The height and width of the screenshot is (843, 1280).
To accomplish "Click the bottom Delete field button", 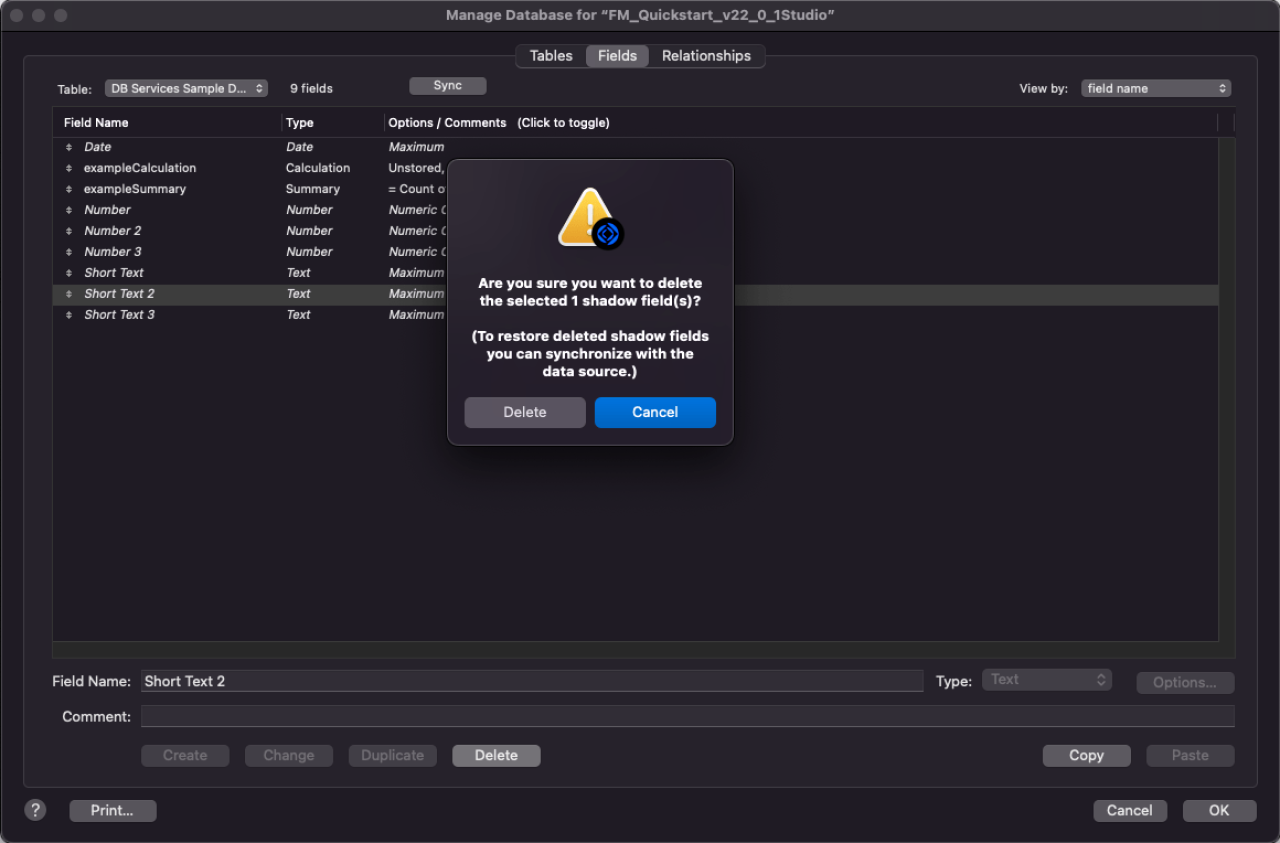I will click(x=496, y=756).
